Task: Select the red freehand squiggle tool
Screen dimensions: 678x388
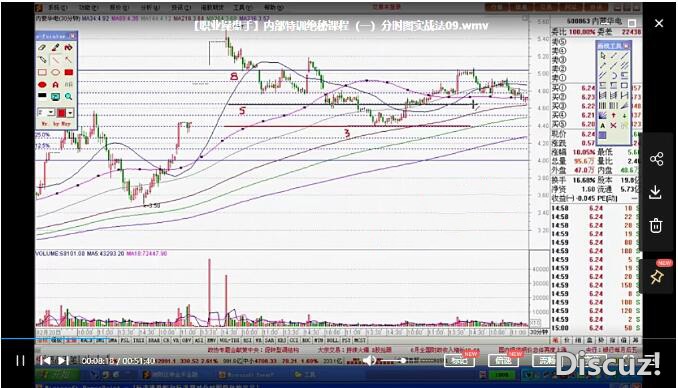Action: [x=68, y=47]
